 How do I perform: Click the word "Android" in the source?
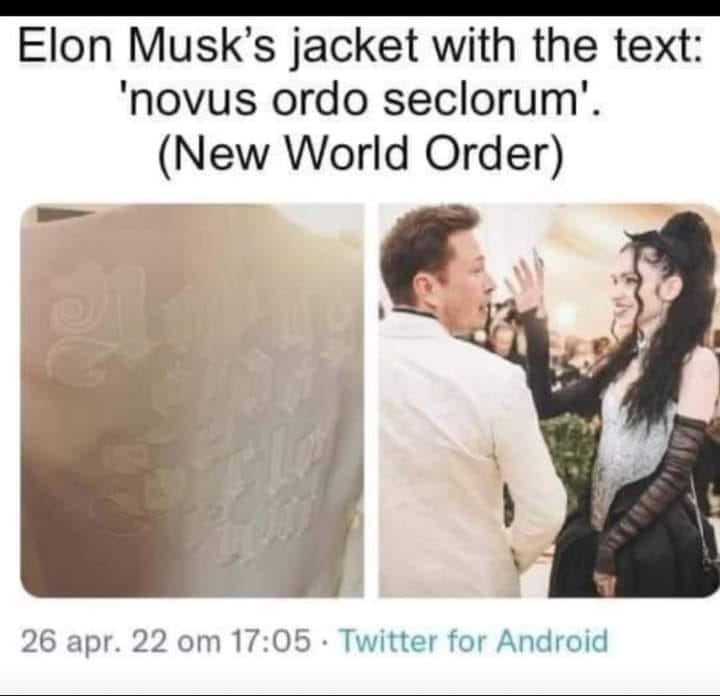click(552, 641)
